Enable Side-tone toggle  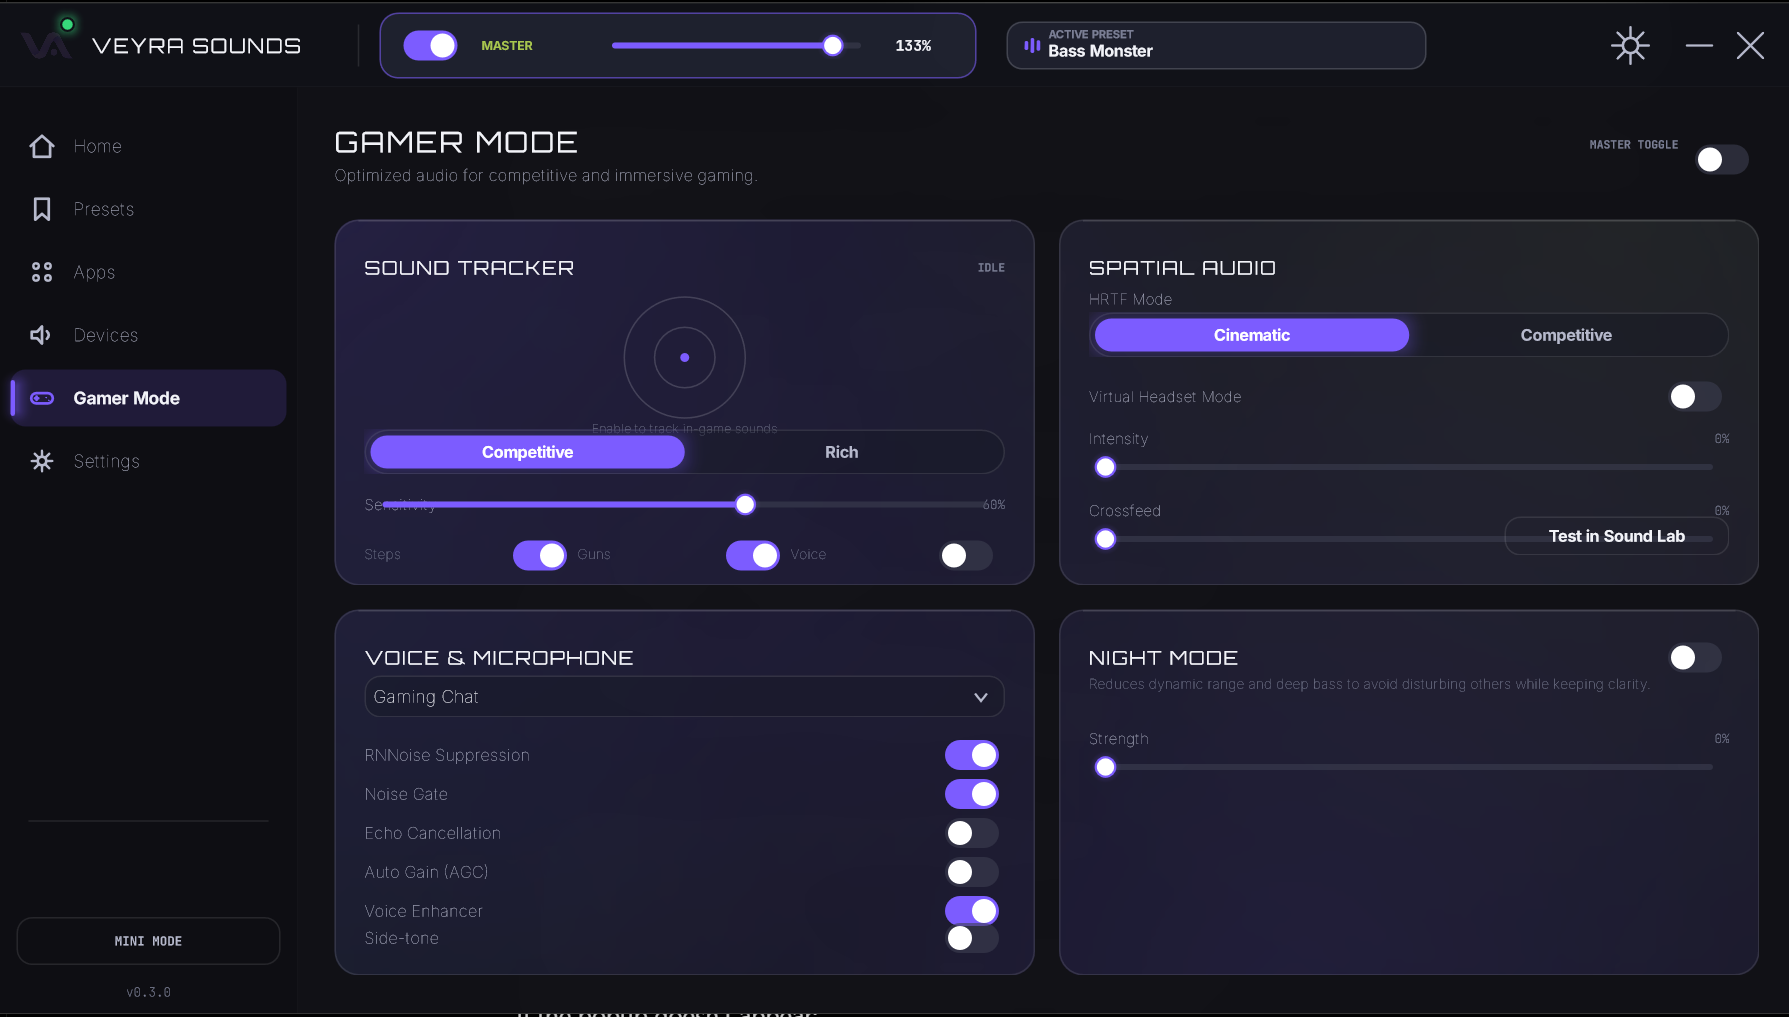coord(972,938)
